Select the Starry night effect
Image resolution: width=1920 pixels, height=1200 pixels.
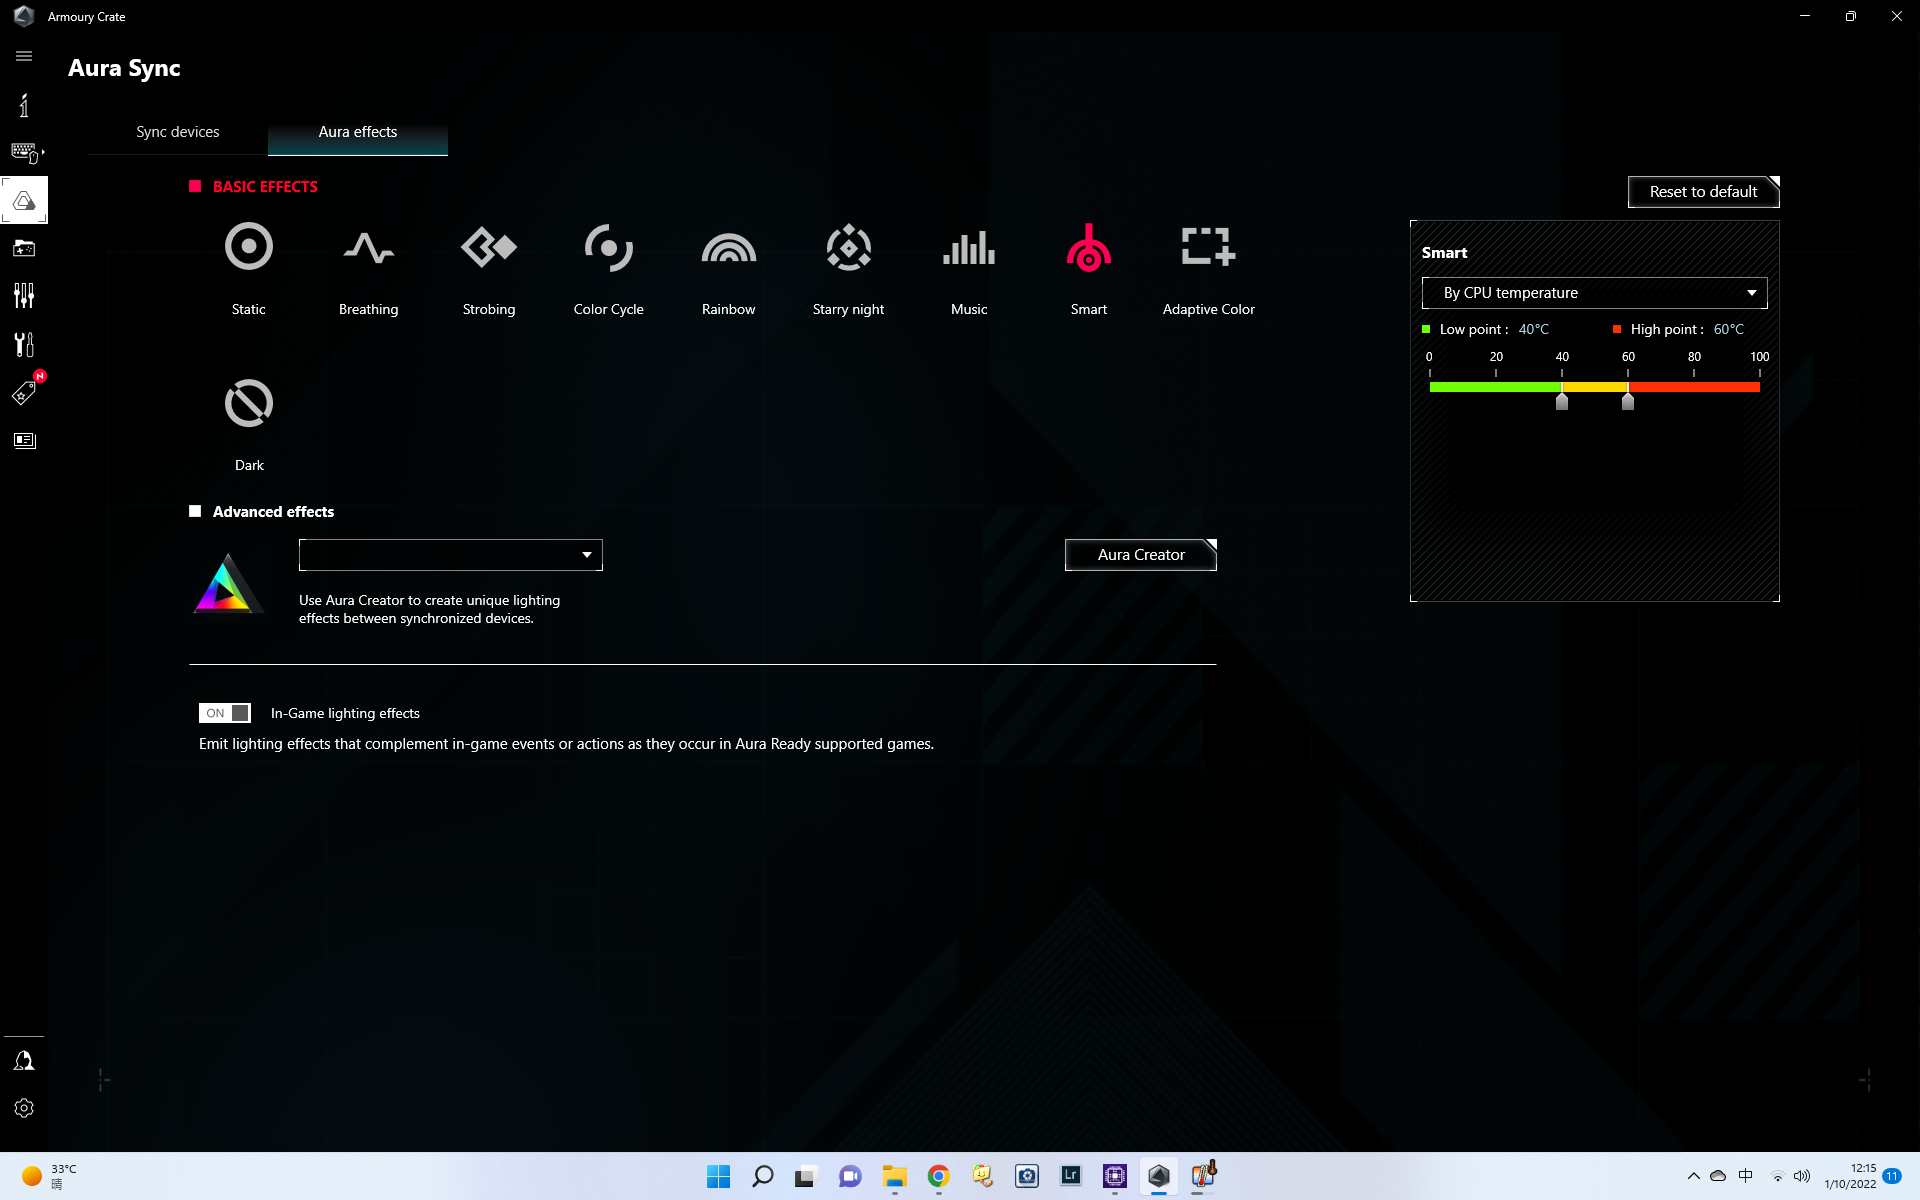[x=849, y=247]
